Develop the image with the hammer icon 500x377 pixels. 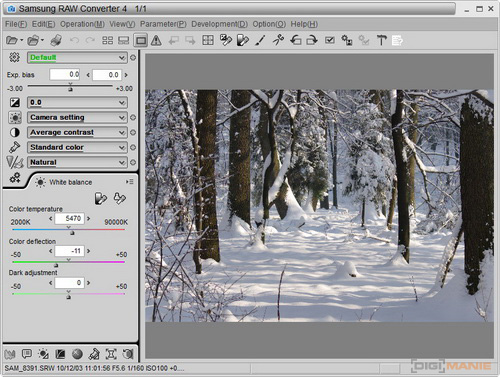(381, 40)
